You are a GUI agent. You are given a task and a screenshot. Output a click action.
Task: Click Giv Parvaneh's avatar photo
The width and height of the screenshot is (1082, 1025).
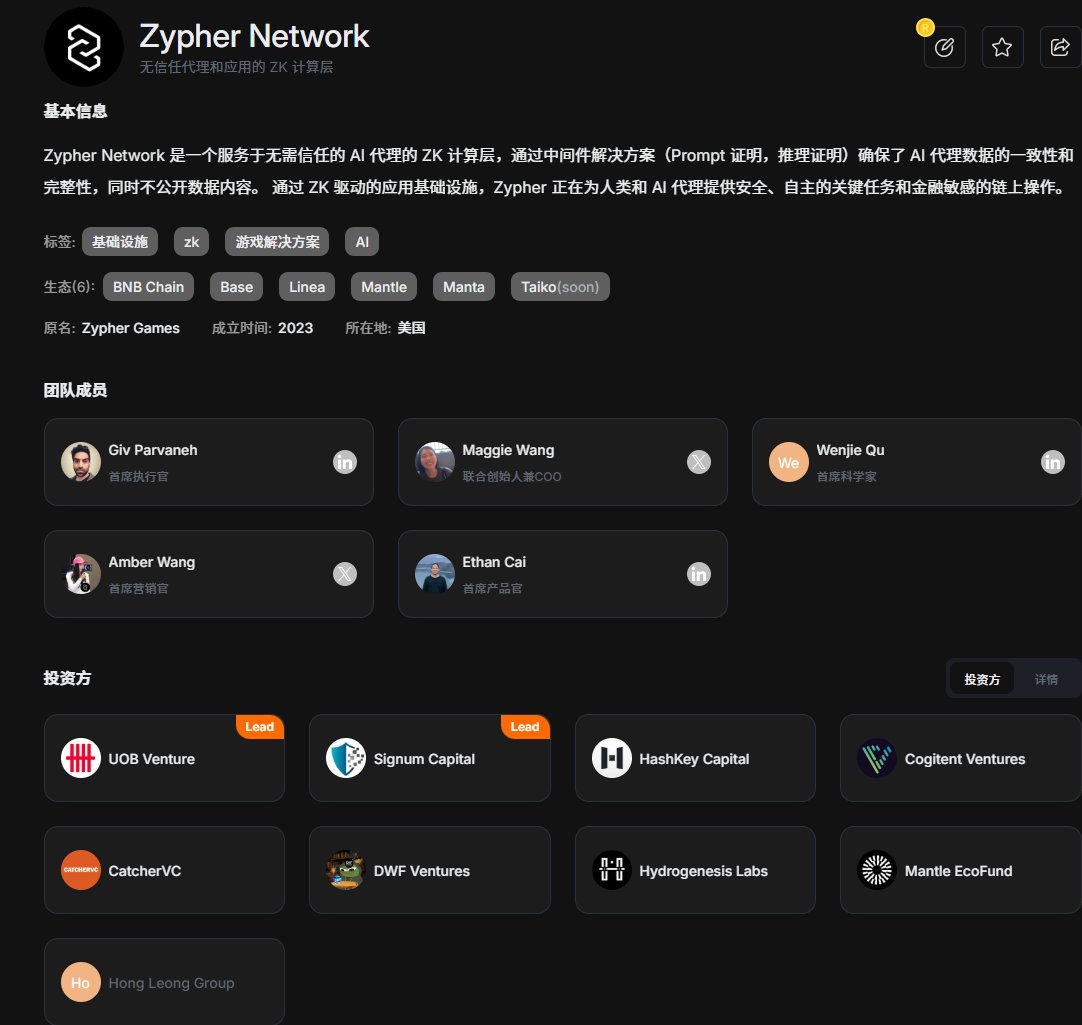point(81,462)
